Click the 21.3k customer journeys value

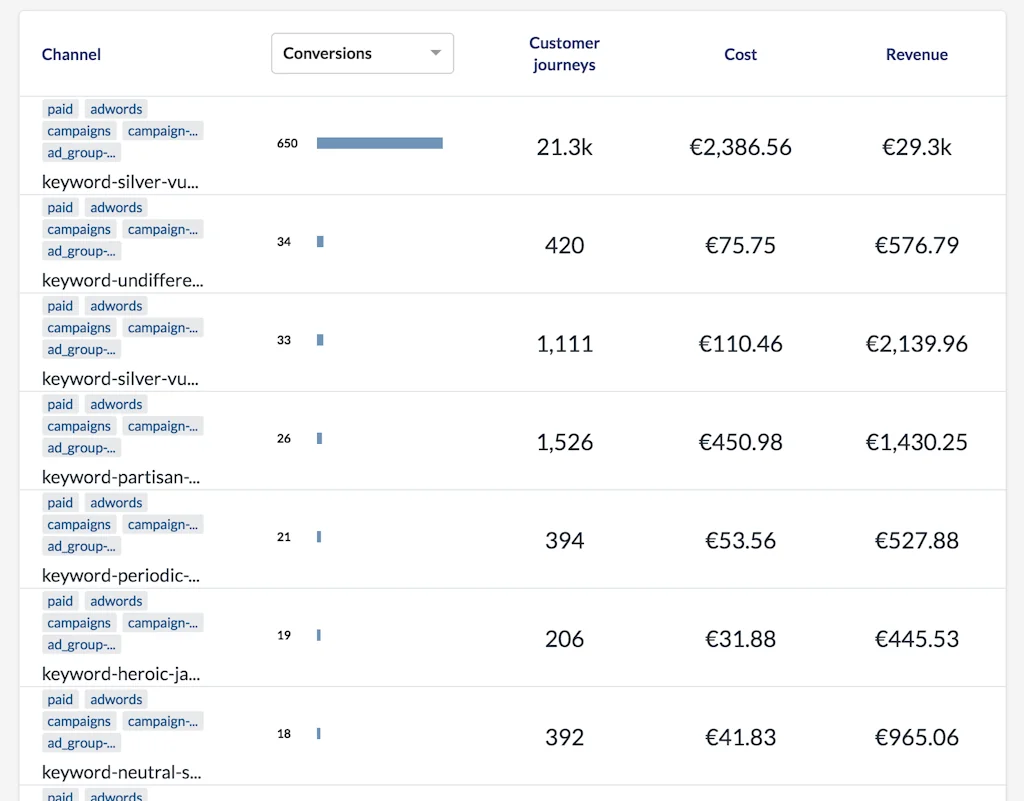[x=564, y=146]
